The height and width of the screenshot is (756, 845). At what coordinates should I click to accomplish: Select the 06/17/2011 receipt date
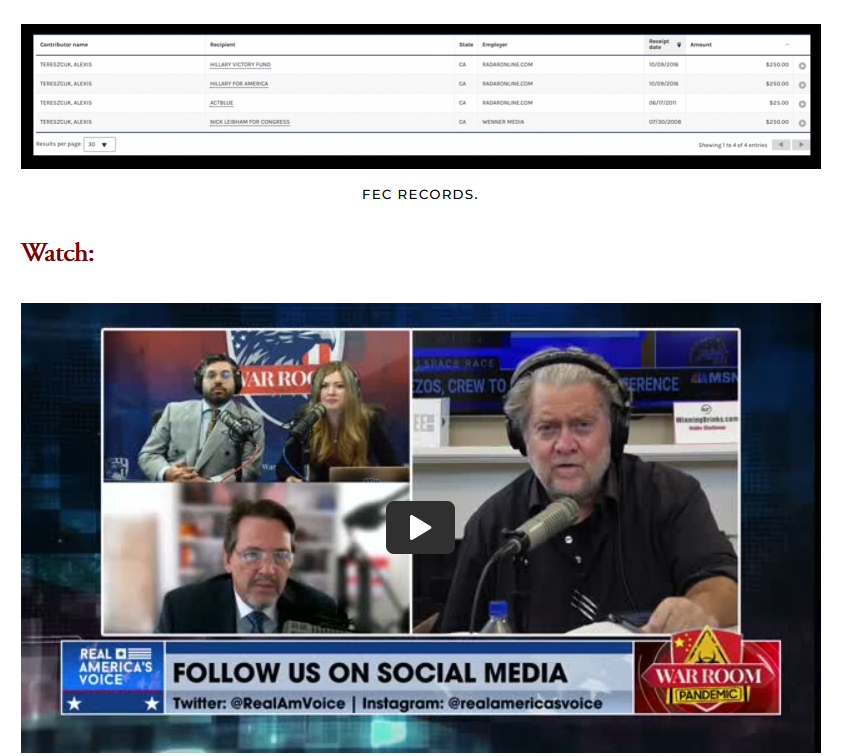coord(662,103)
